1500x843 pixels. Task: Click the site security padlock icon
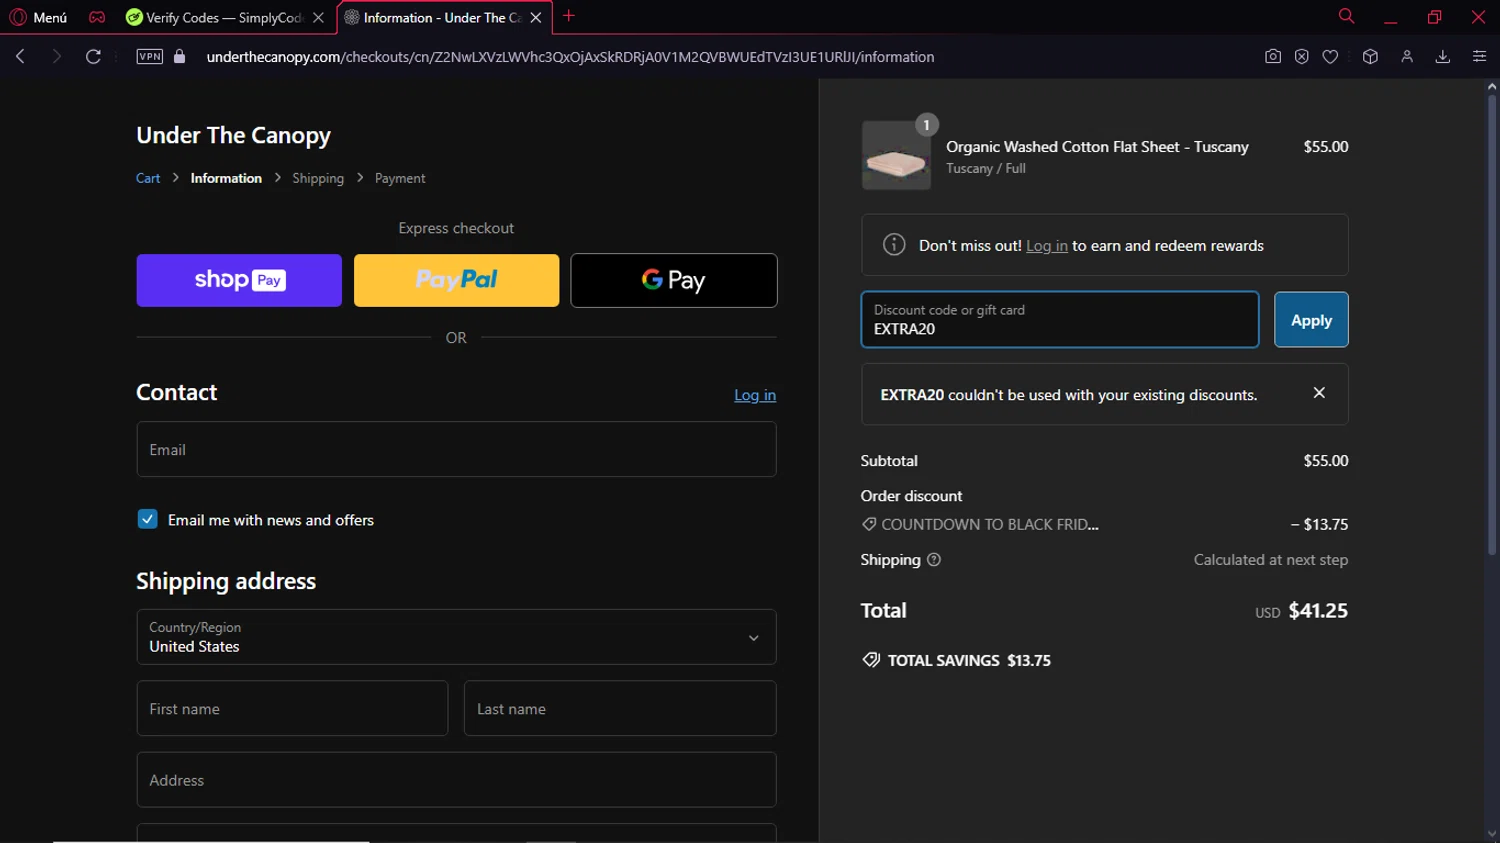coord(180,57)
